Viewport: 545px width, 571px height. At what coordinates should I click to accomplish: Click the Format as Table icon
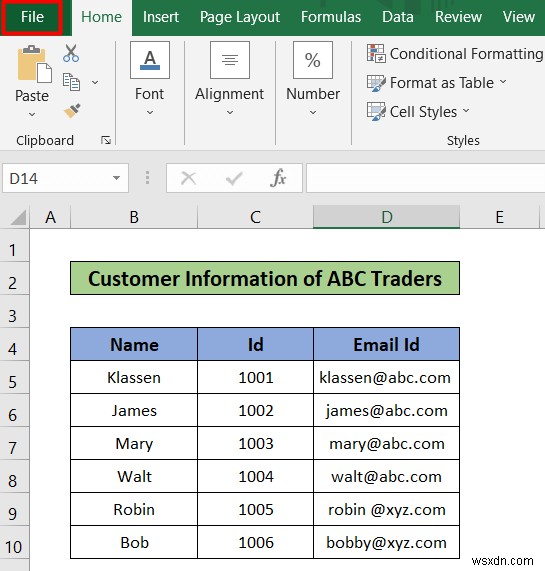click(376, 83)
